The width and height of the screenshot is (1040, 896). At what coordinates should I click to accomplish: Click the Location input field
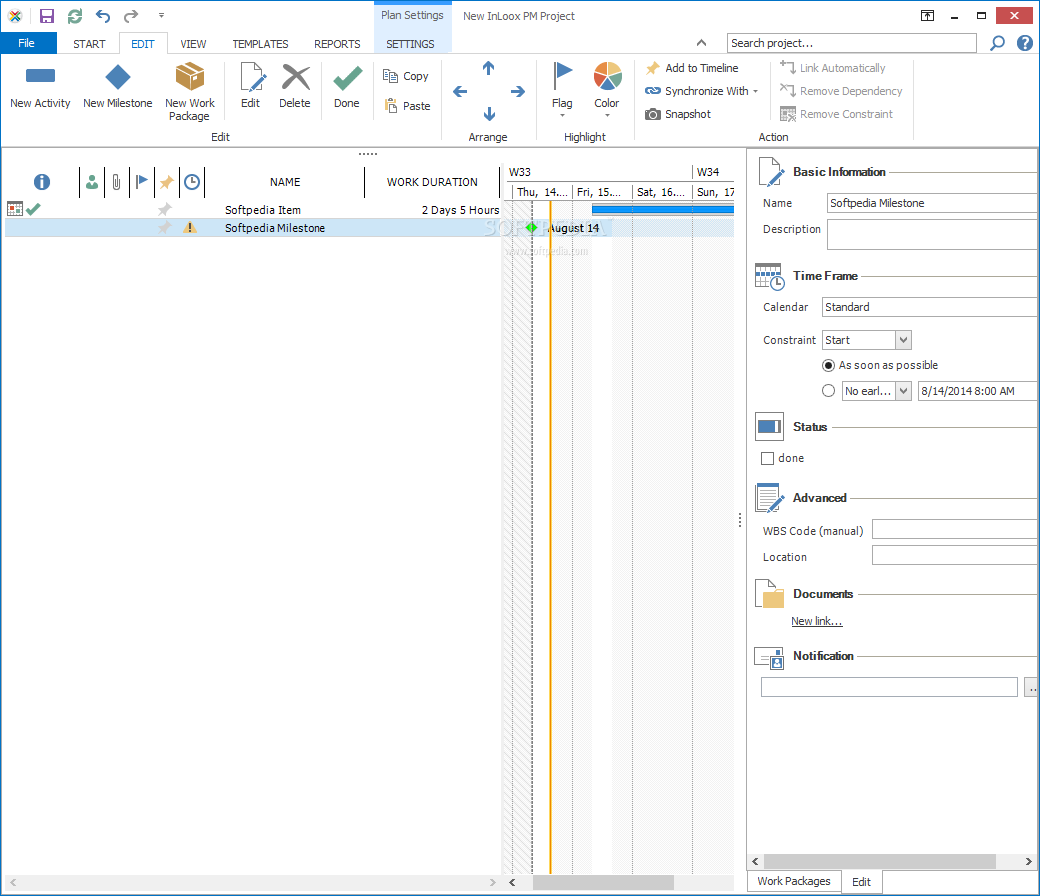(954, 555)
